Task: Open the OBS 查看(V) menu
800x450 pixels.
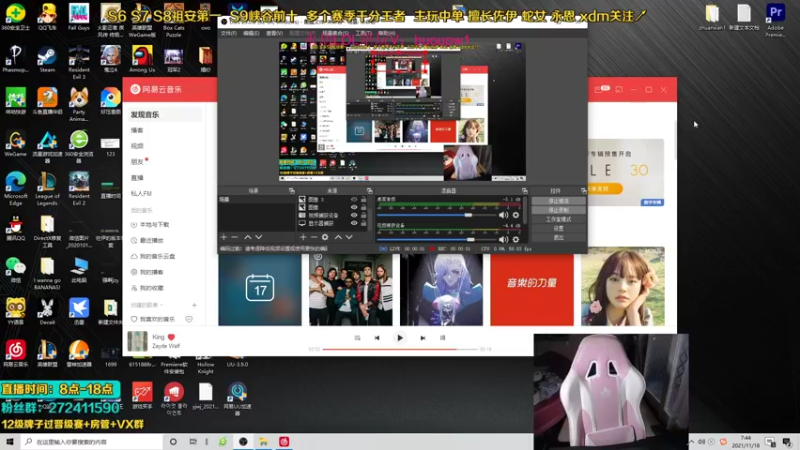Action: tap(274, 33)
